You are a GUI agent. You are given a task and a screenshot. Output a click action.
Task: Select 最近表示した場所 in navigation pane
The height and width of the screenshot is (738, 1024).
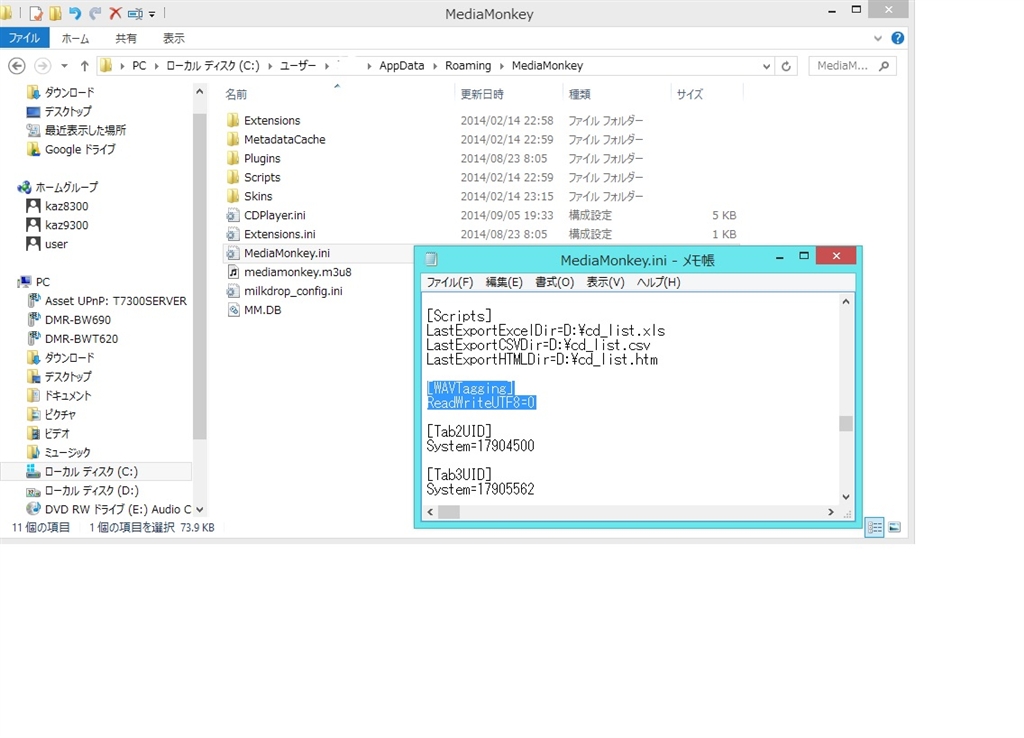[x=76, y=130]
